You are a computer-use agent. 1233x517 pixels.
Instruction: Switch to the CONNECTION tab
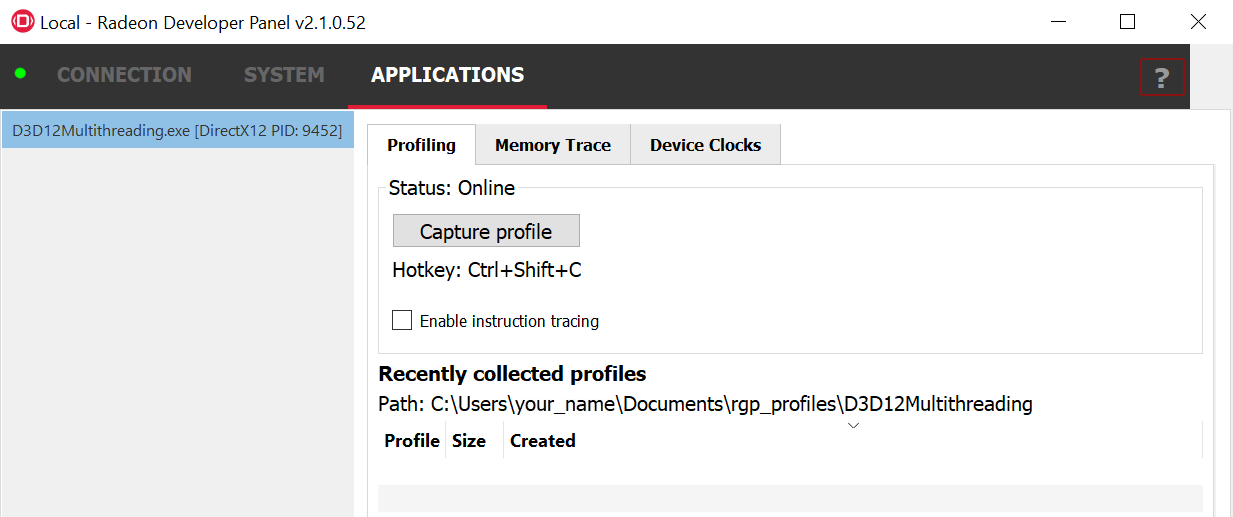(x=124, y=75)
